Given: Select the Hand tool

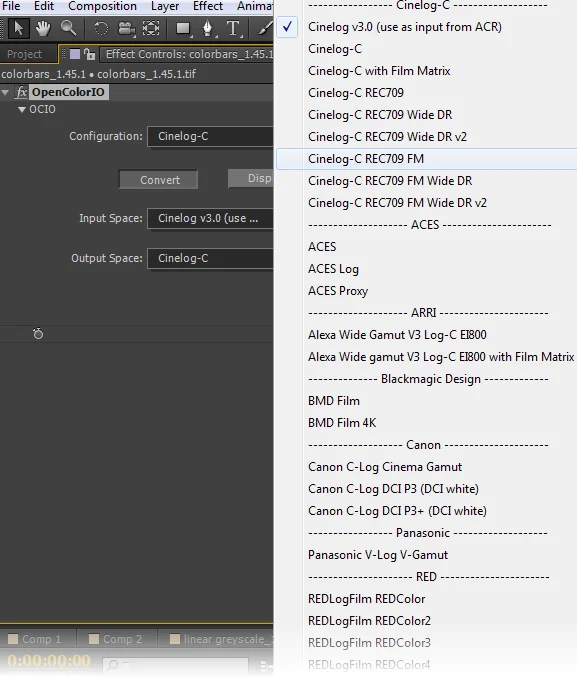Looking at the screenshot, I should (43, 28).
